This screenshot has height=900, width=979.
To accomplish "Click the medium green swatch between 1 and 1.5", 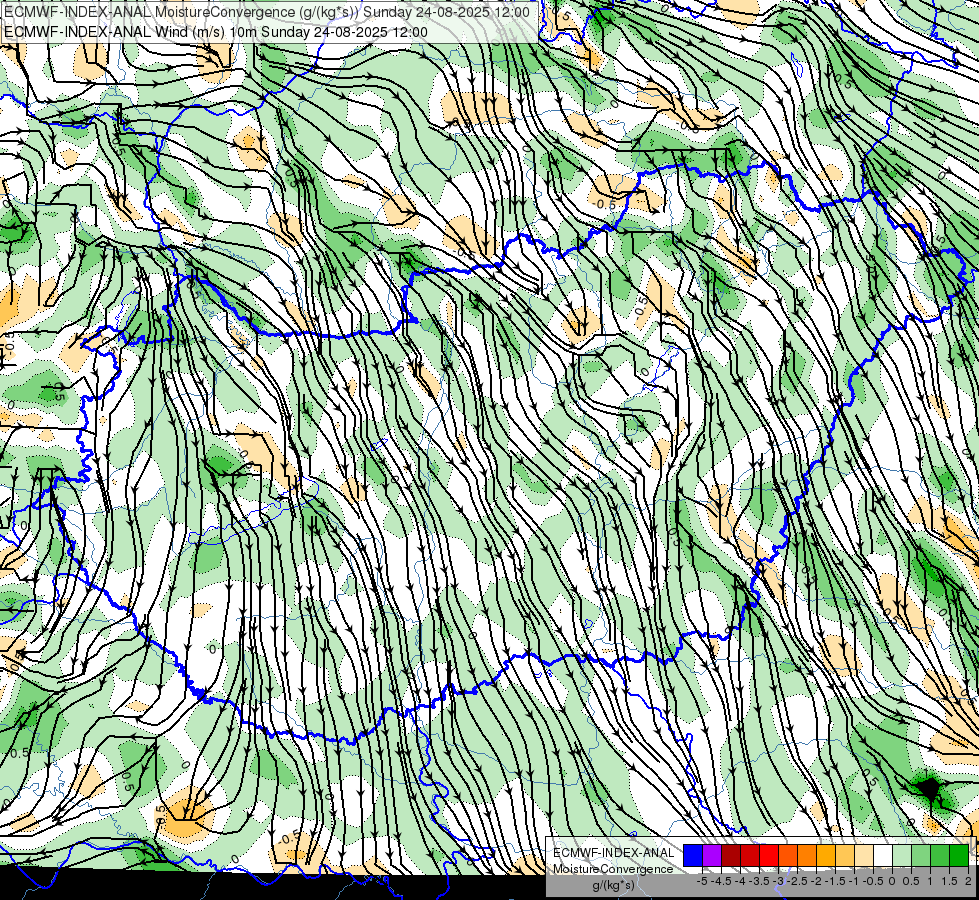I will (940, 856).
